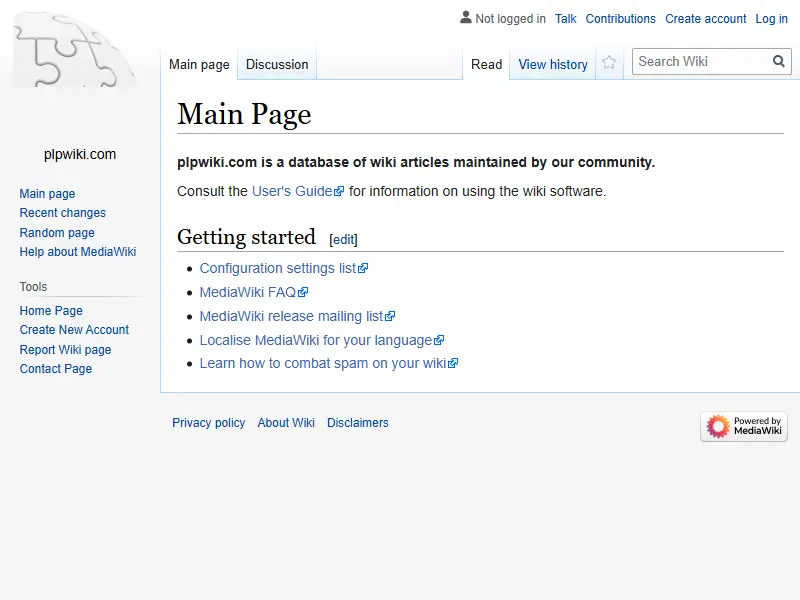This screenshot has width=800, height=600.
Task: Open Disclaimers footer link
Action: (x=358, y=423)
